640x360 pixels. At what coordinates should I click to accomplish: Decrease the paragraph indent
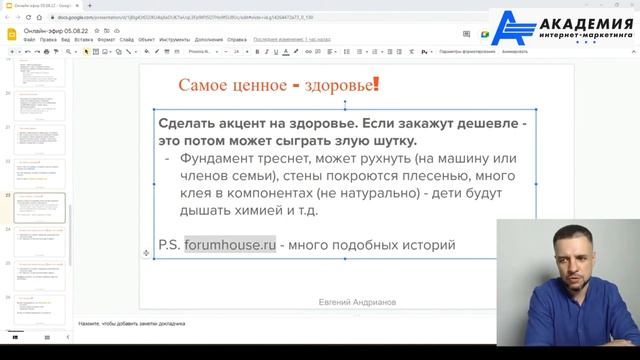390,52
